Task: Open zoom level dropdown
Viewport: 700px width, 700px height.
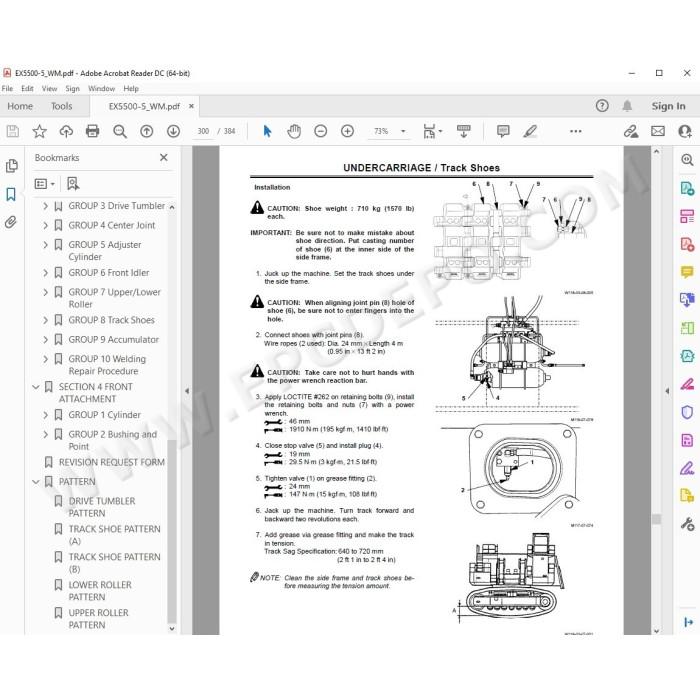Action: click(x=403, y=131)
